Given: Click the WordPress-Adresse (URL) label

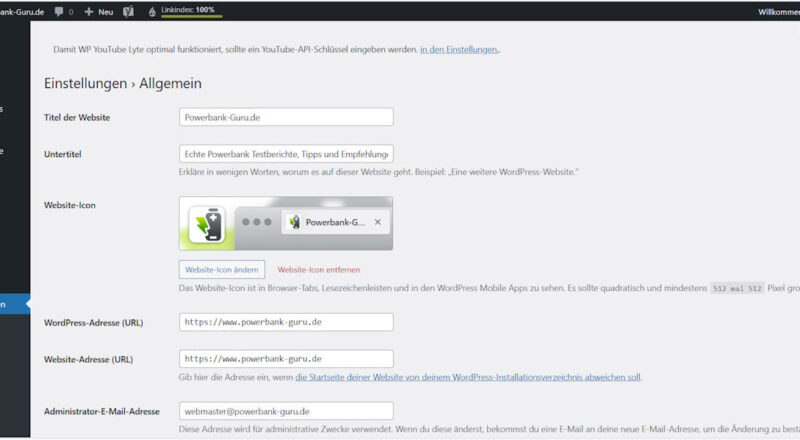Looking at the screenshot, I should (x=93, y=323).
